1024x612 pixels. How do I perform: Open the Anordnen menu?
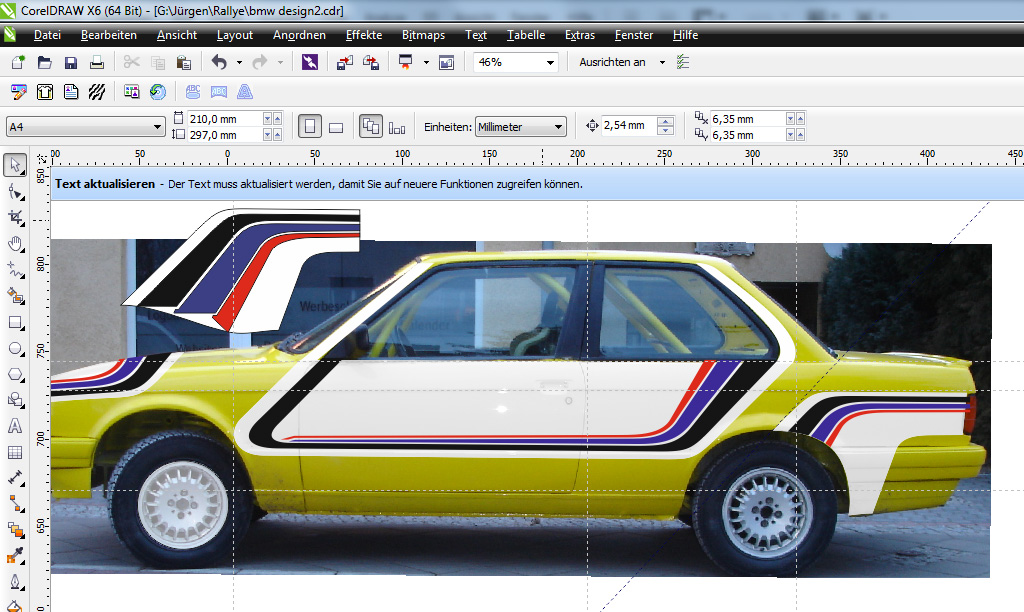[299, 35]
